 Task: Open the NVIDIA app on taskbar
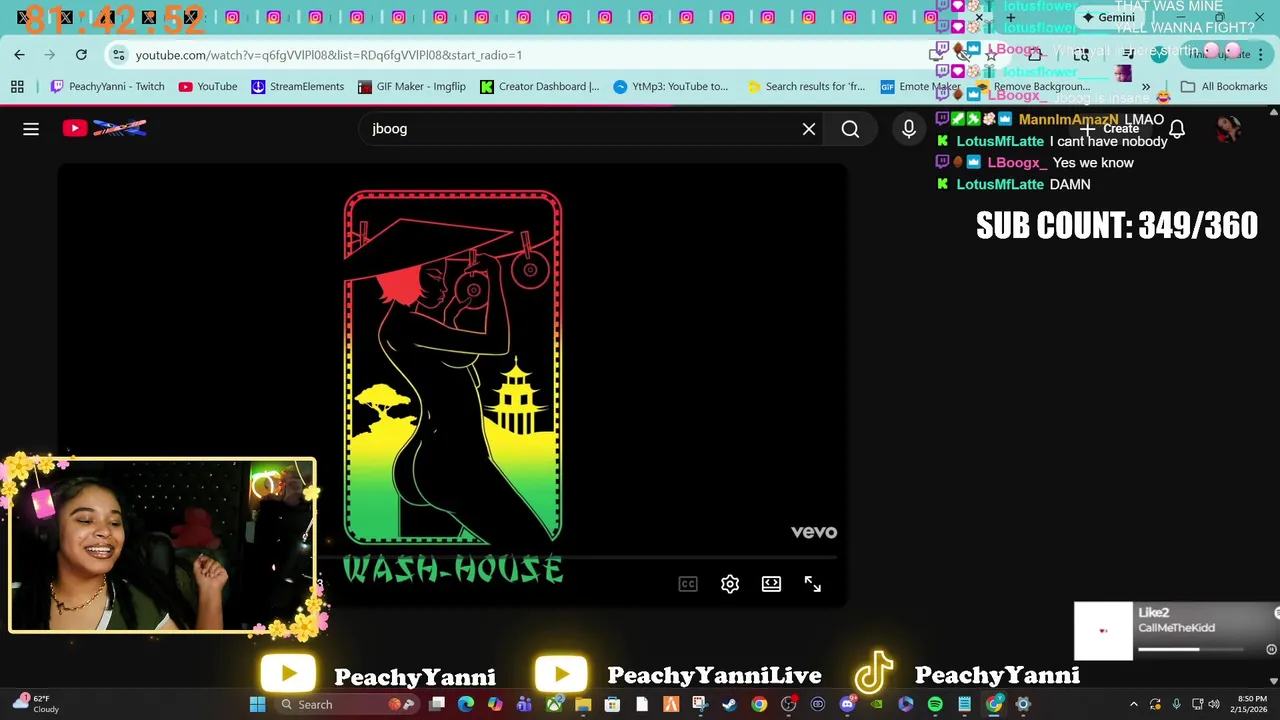pos(876,705)
